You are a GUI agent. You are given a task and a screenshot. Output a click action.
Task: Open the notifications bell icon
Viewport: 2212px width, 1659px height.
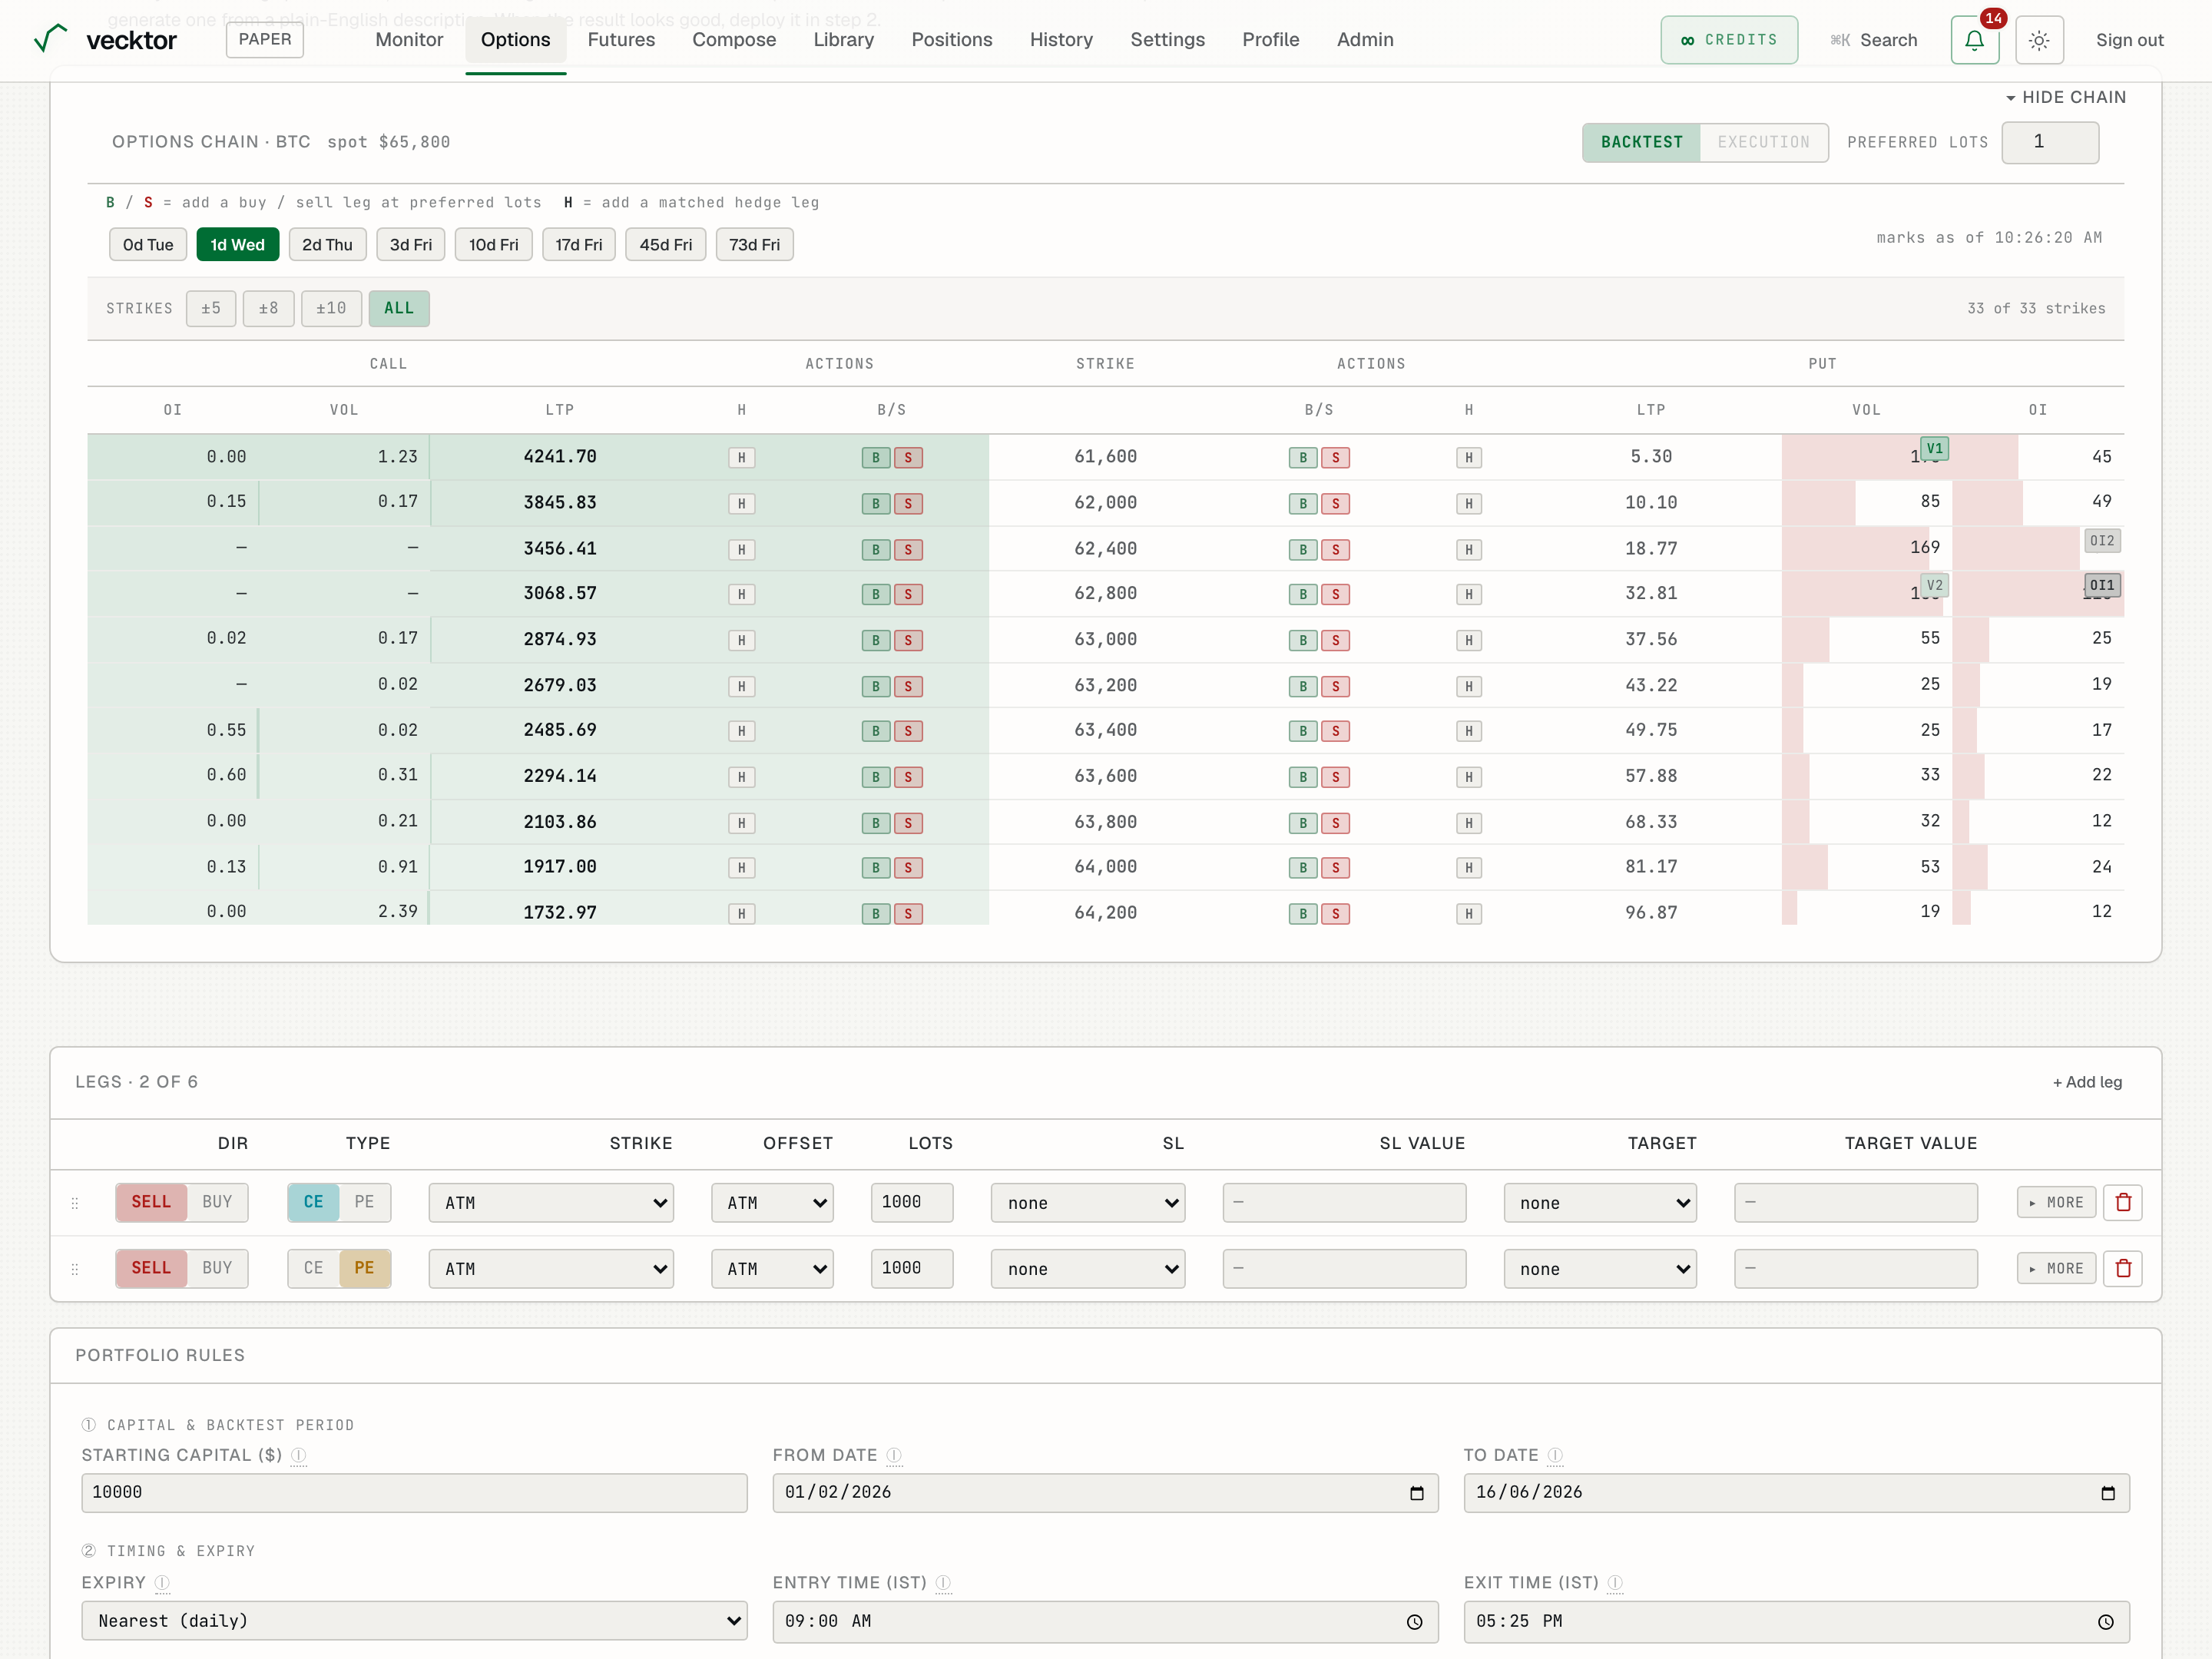pyautogui.click(x=1974, y=40)
